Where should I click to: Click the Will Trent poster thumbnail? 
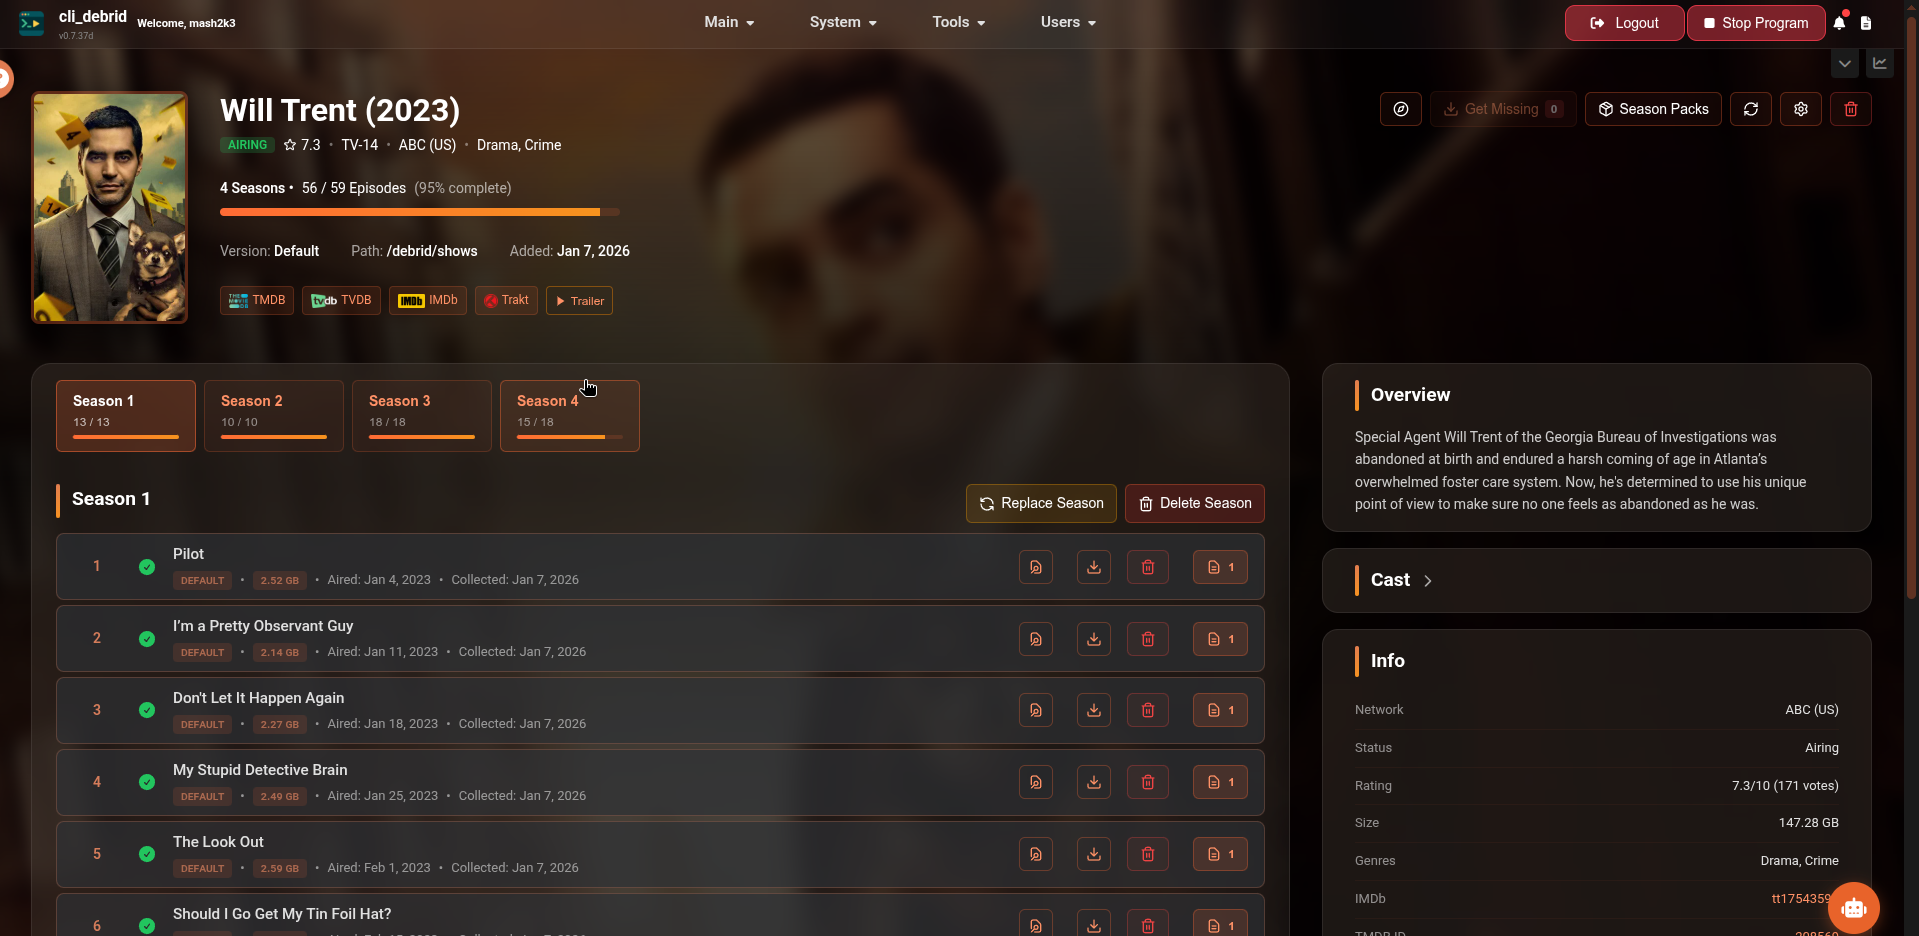tap(110, 208)
